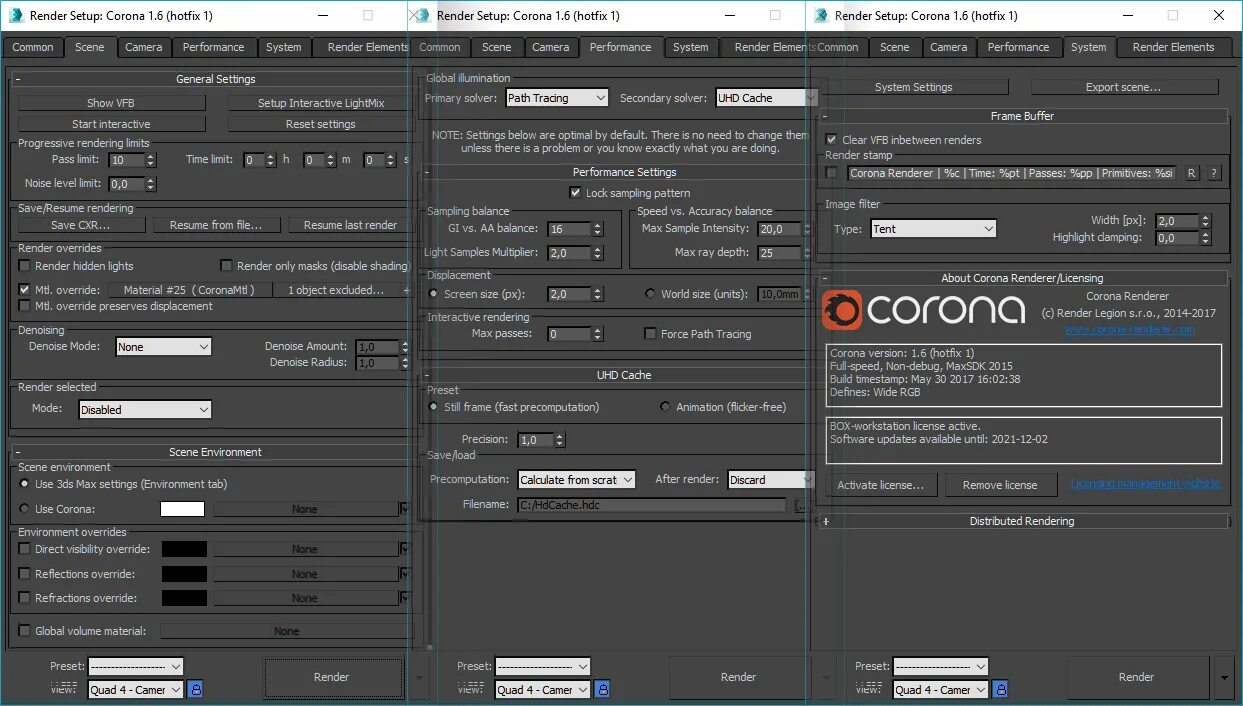Click the ? help button next to render stamp

(1214, 173)
